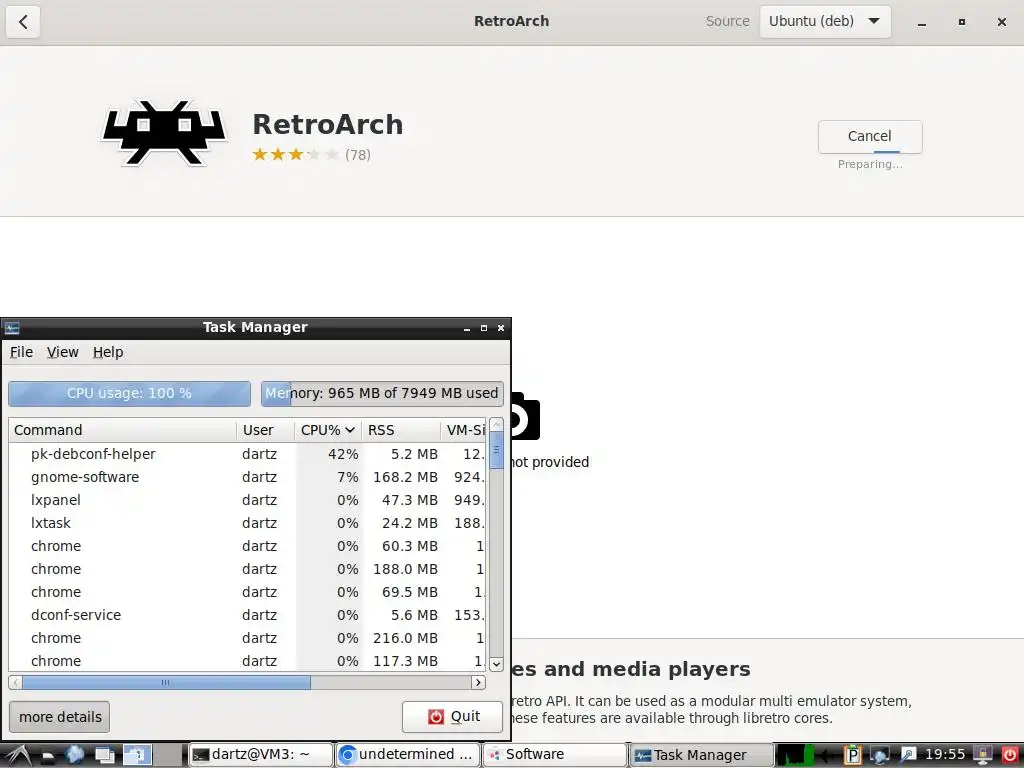The image size is (1024, 768).
Task: Click the more details button
Action: [60, 717]
